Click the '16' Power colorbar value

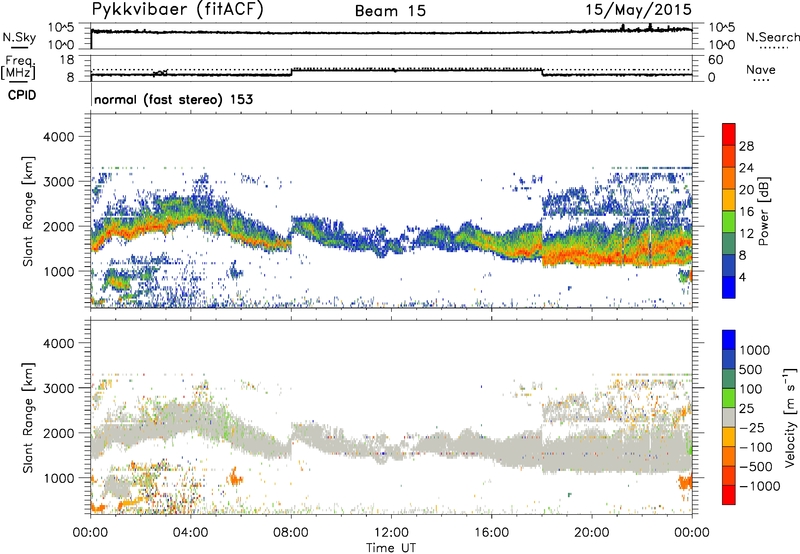[x=746, y=212]
